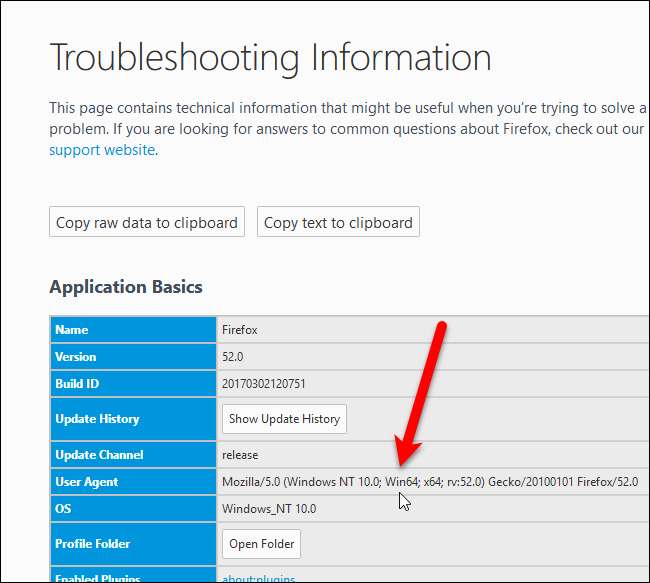
Task: Click Copy text to clipboard button
Action: 338,222
